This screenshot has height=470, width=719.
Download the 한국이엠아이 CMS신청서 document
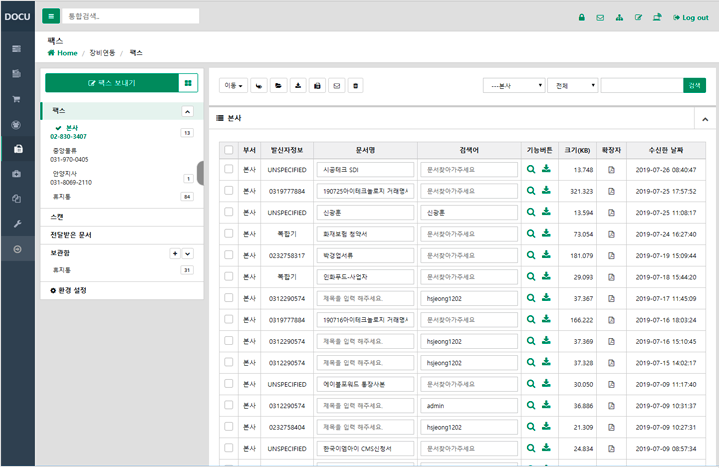[546, 448]
